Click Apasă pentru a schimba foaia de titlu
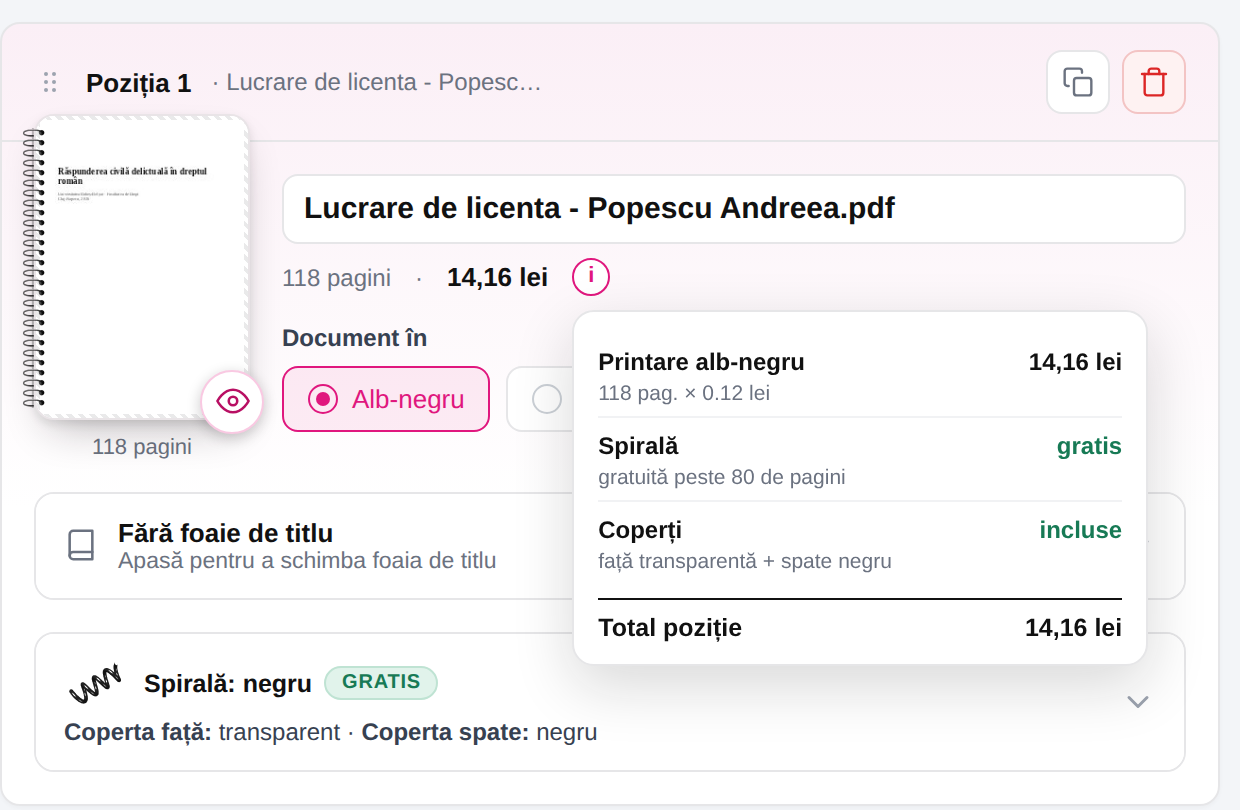Screen dimensions: 1240x810 (x=307, y=560)
